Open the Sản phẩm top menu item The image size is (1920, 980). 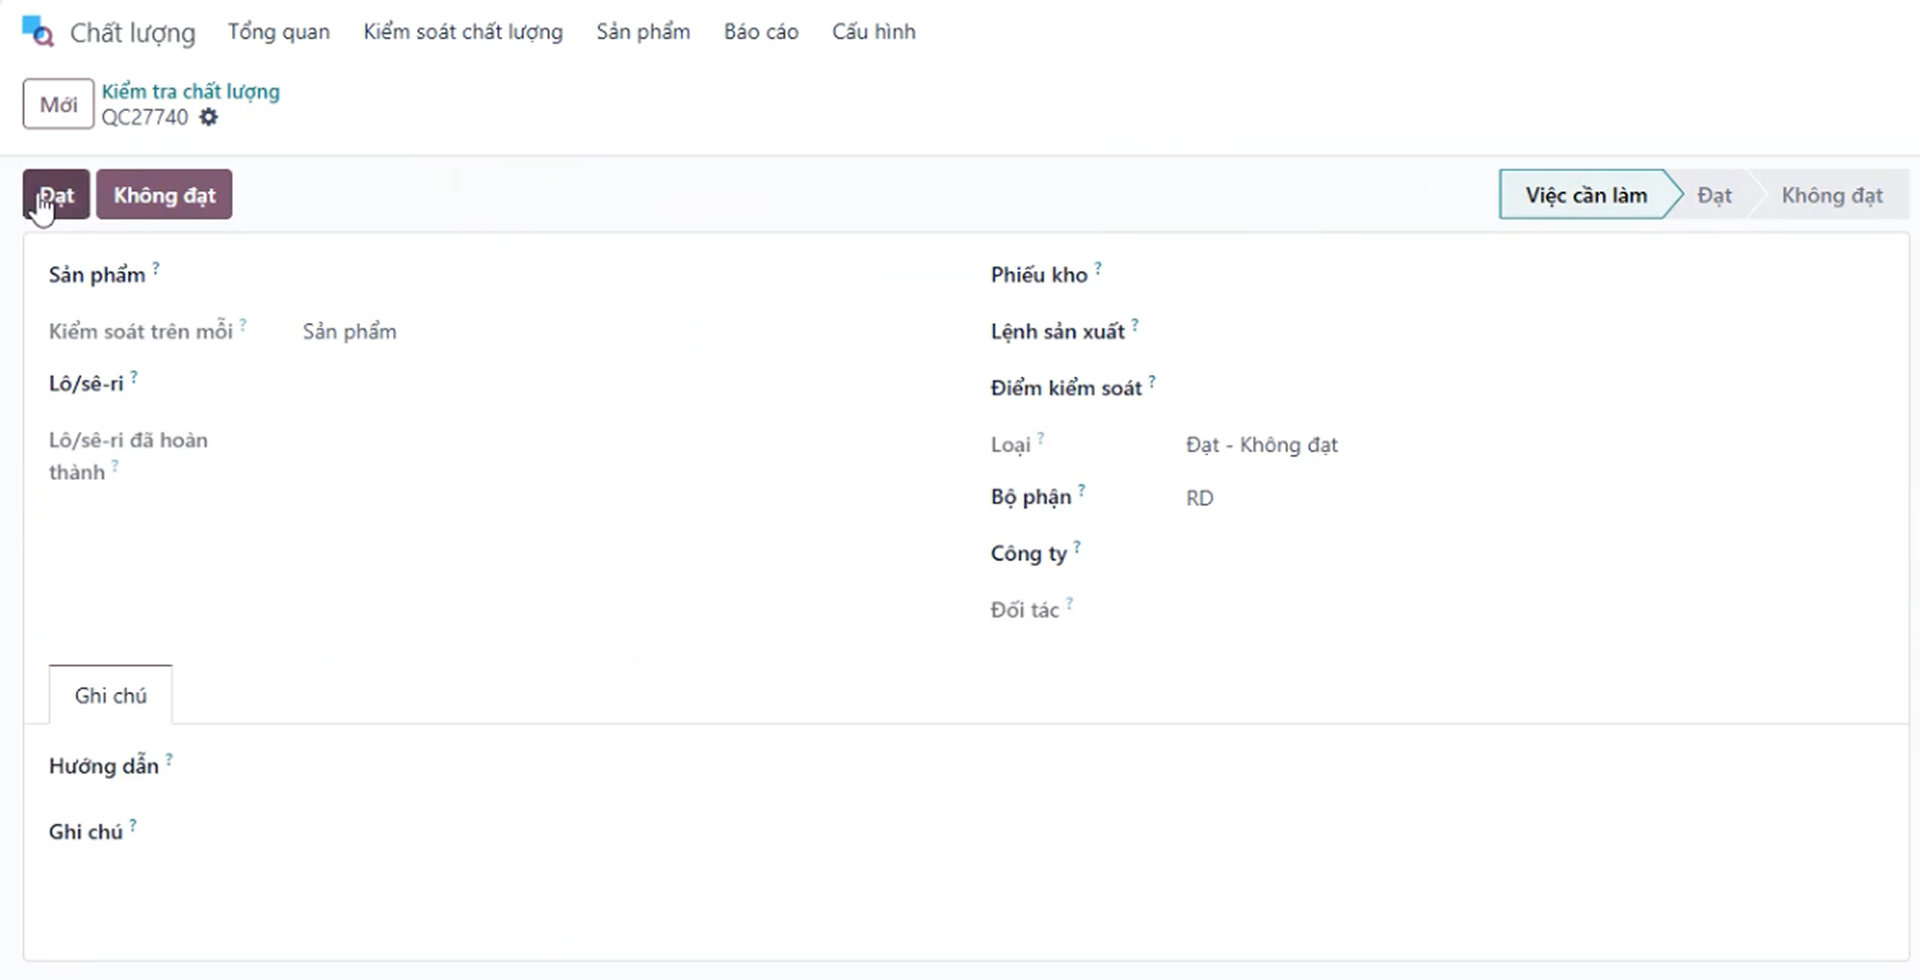642,32
